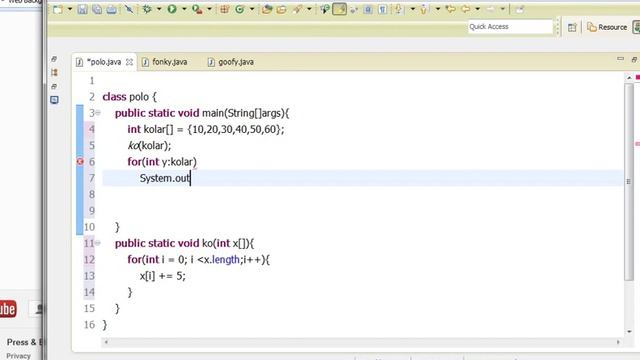Click the horizontal scrollbar right arrow

pyautogui.click(x=618, y=342)
